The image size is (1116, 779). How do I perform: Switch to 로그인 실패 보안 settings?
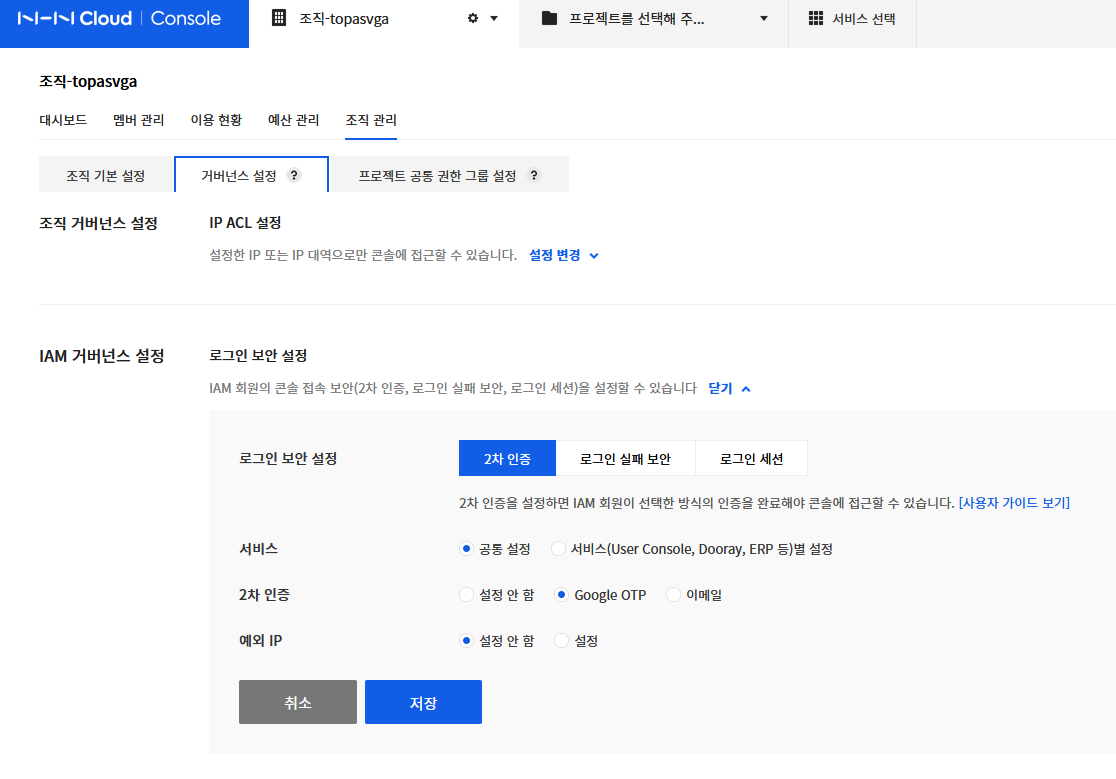pos(625,458)
